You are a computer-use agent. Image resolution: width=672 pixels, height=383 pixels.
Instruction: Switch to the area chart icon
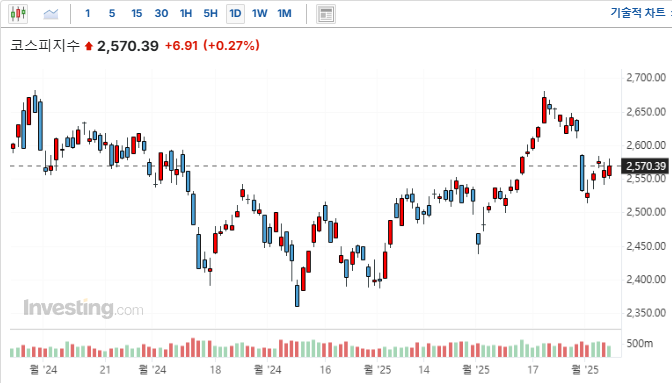coord(51,14)
